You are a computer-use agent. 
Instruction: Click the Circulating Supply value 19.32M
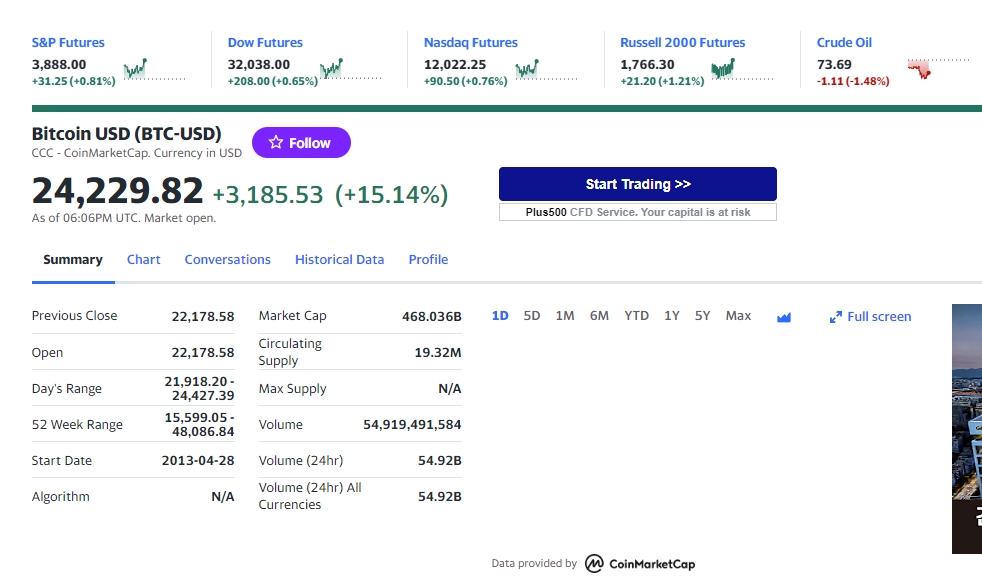tap(438, 352)
